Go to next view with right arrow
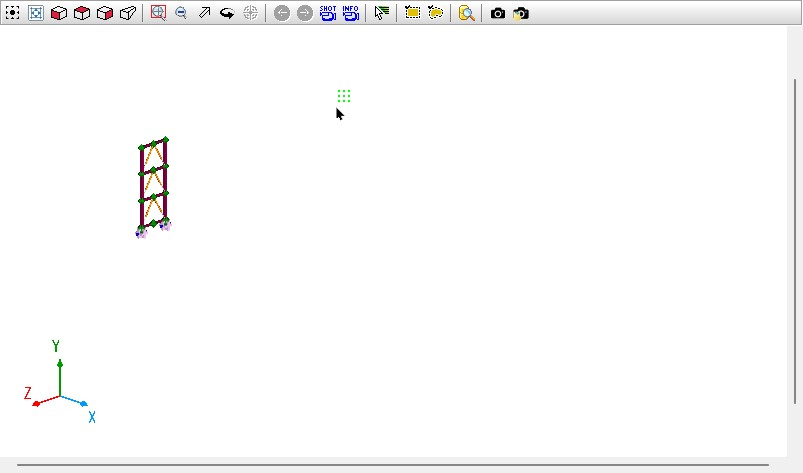Image resolution: width=803 pixels, height=473 pixels. pyautogui.click(x=305, y=13)
